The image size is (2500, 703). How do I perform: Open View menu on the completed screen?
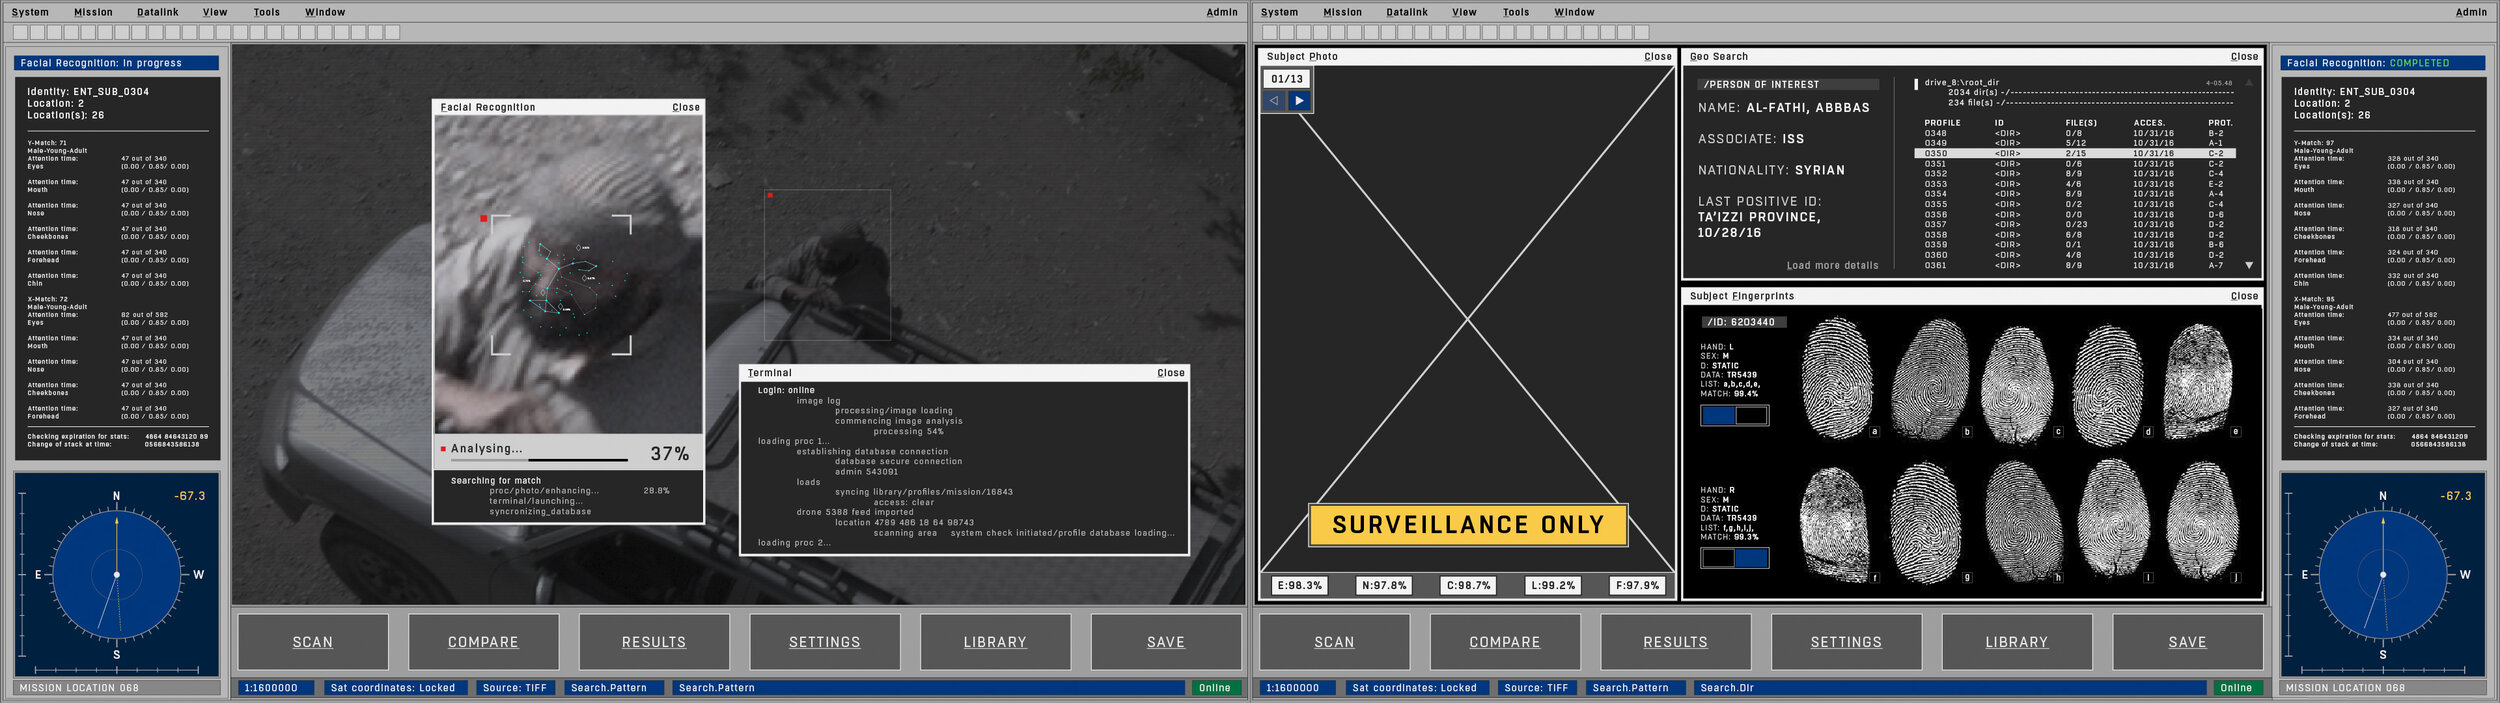pos(1464,12)
